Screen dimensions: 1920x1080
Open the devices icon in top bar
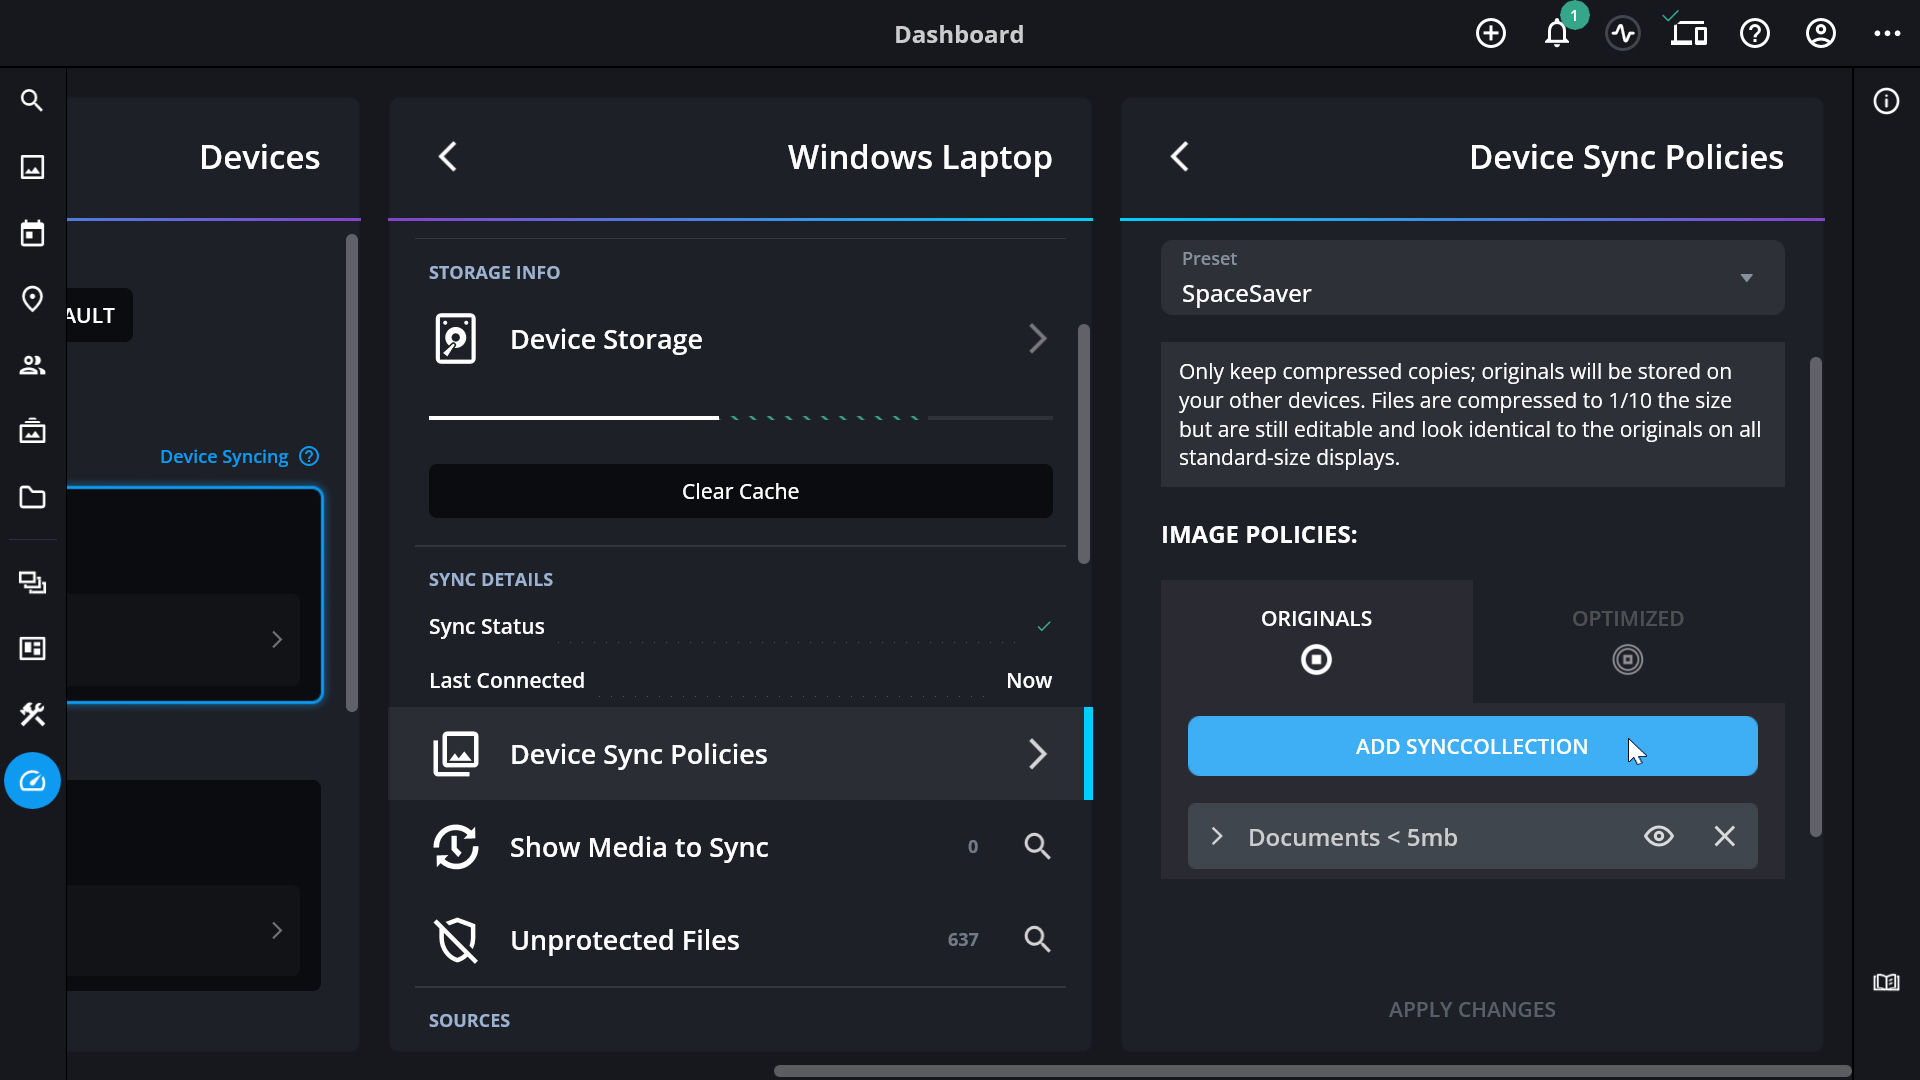pos(1688,34)
